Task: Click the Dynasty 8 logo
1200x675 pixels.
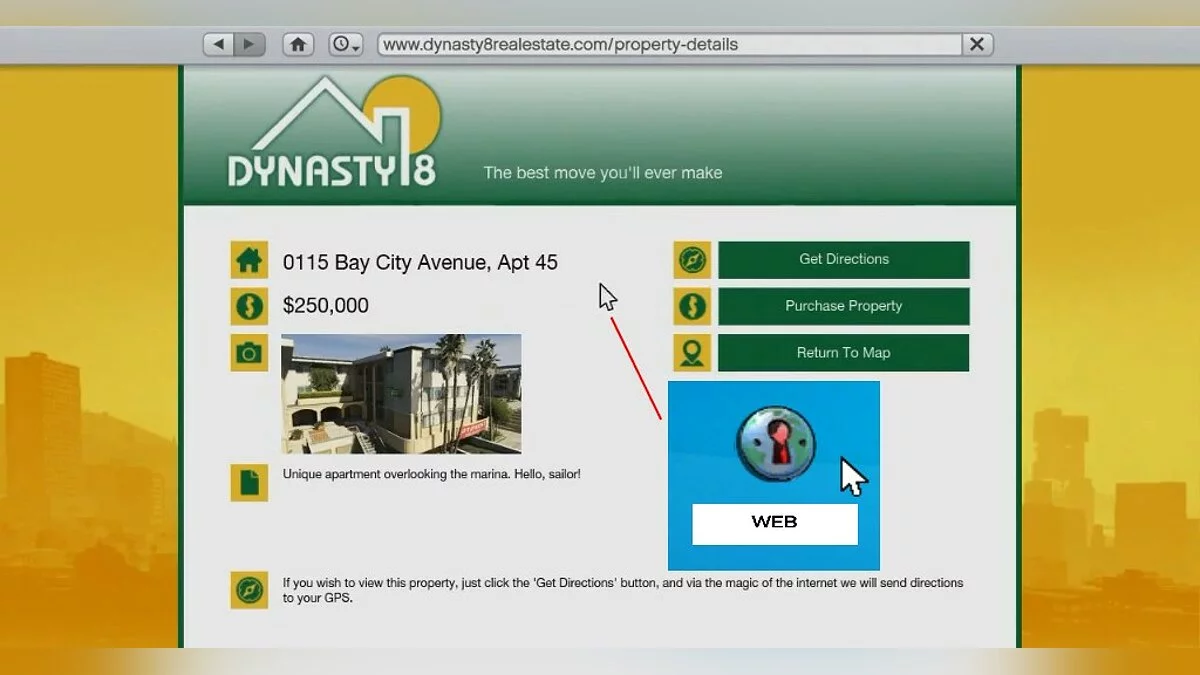Action: (334, 137)
